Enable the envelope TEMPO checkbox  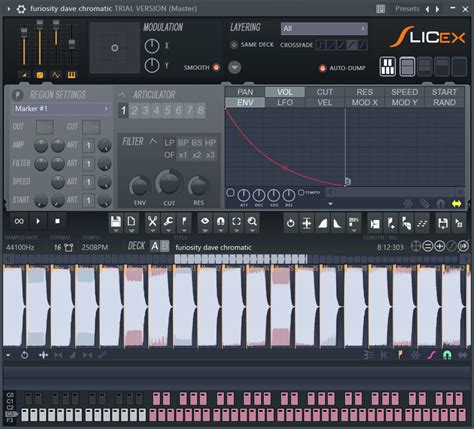(301, 192)
